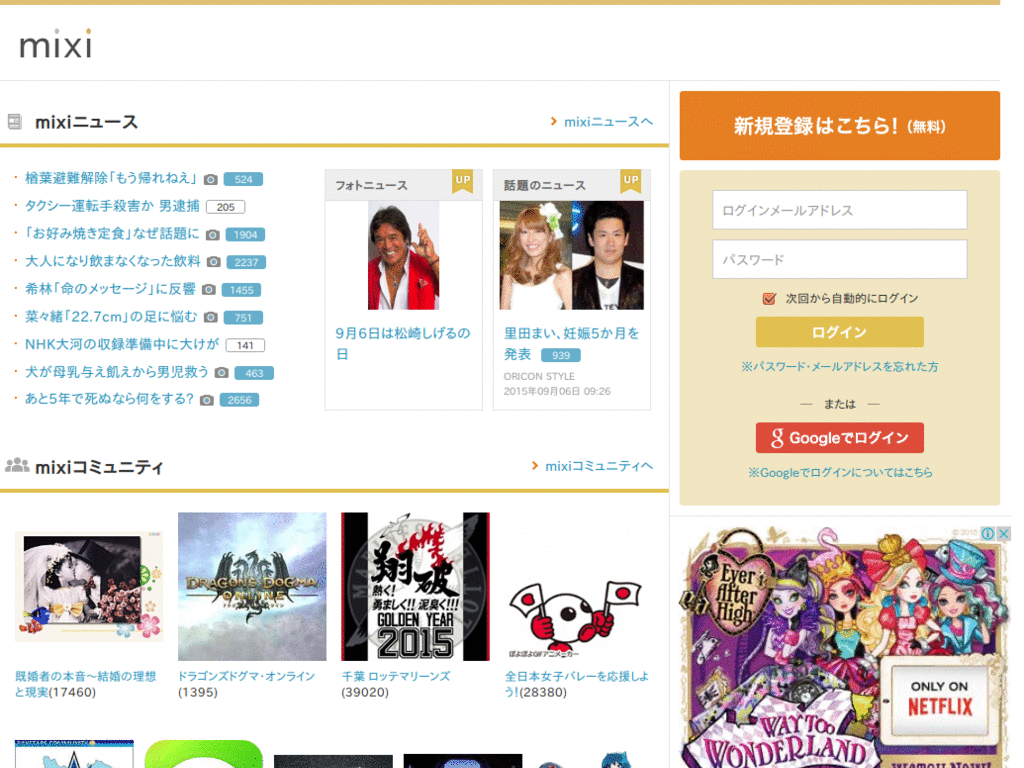Click the 松崎しげる photo news thumbnail
Image resolution: width=1024 pixels, height=768 pixels.
403,255
